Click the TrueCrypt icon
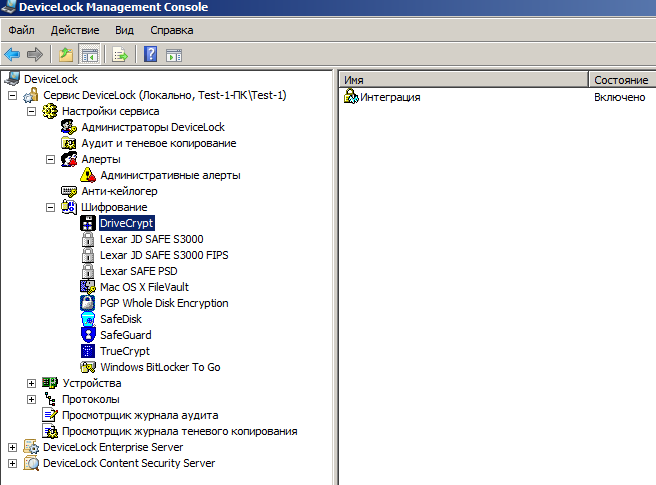The height and width of the screenshot is (485, 656). (88, 351)
